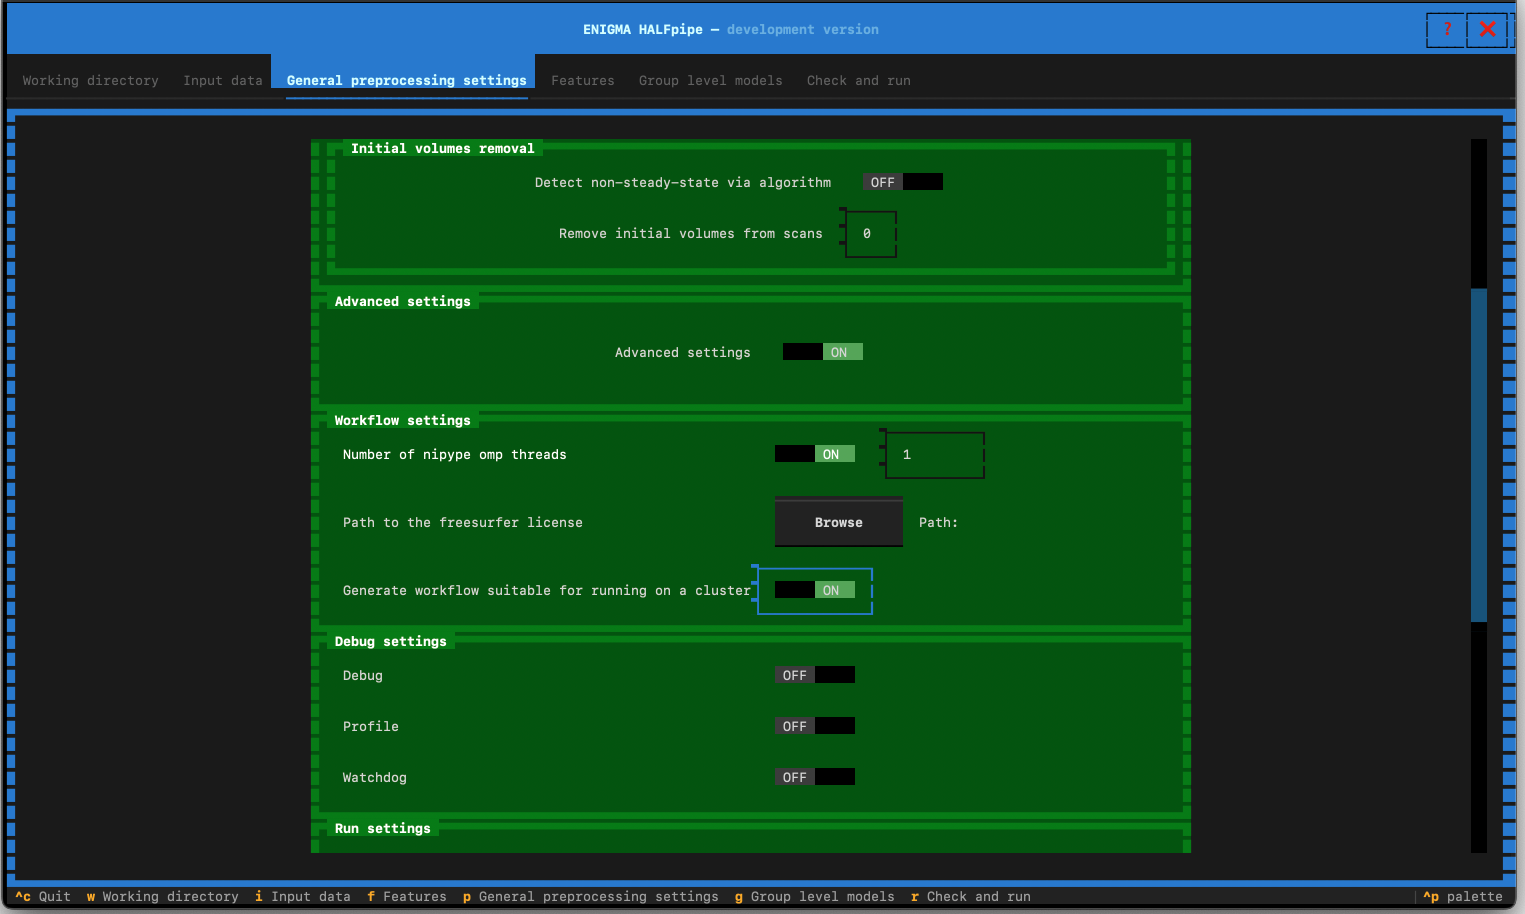The height and width of the screenshot is (914, 1525).
Task: Toggle Number of nipype omp threads switch
Action: tap(815, 454)
